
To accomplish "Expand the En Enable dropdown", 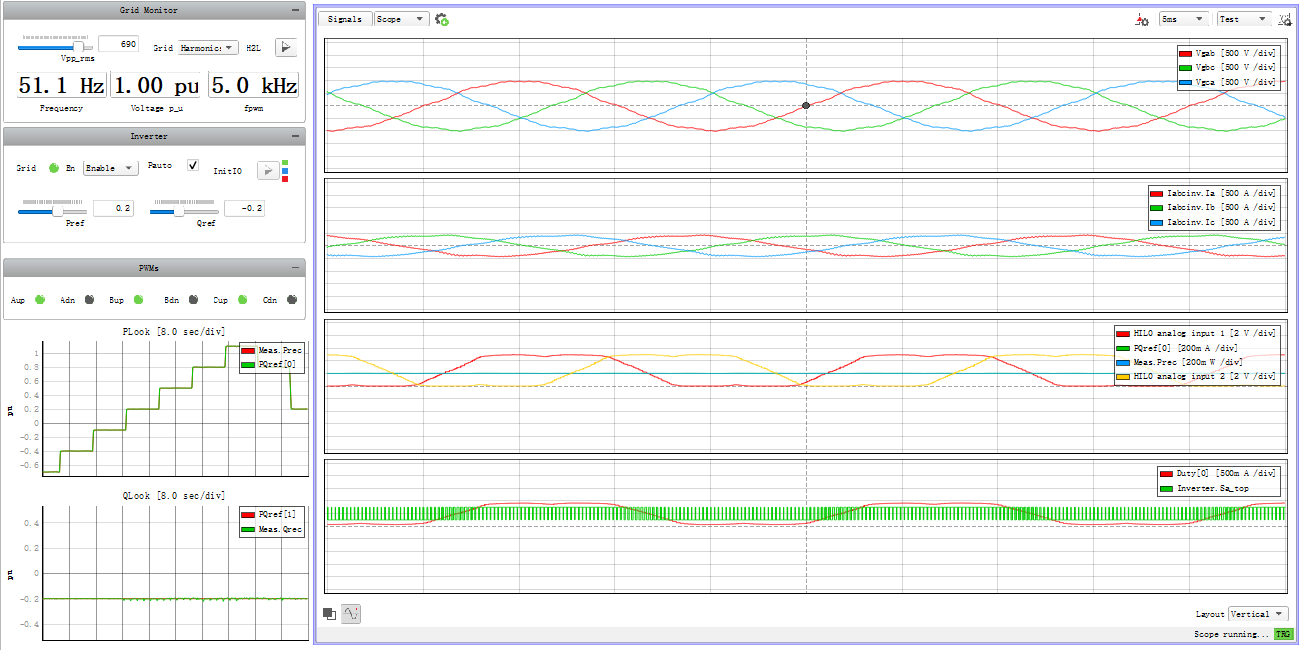I will (111, 168).
